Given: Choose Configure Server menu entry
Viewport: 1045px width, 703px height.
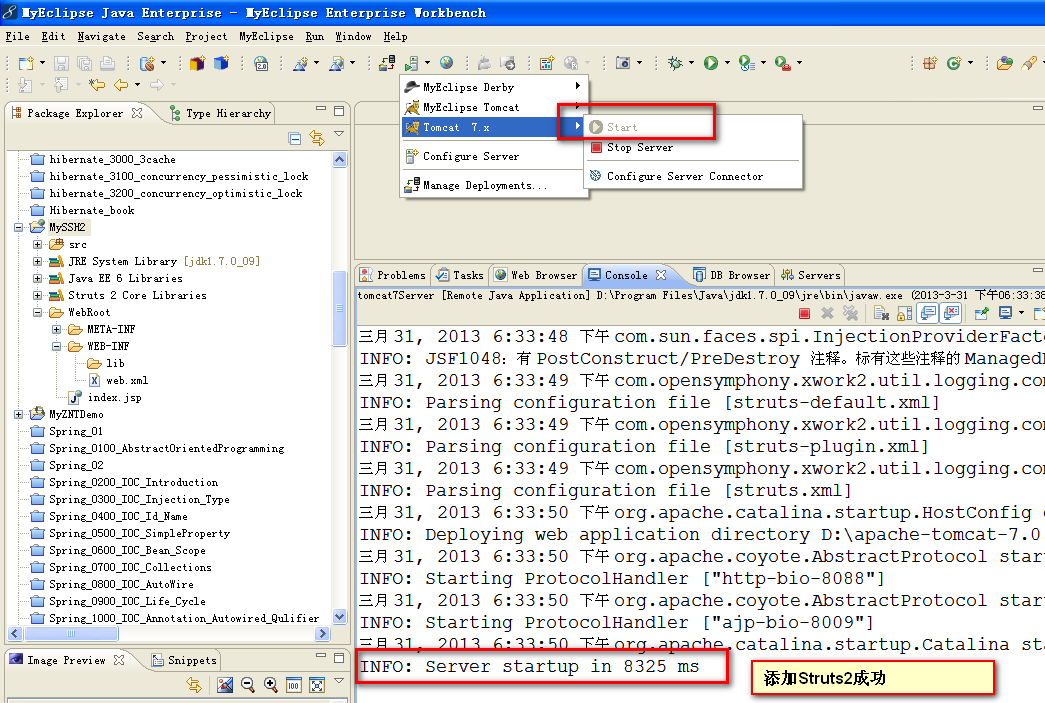Looking at the screenshot, I should click(493, 157).
